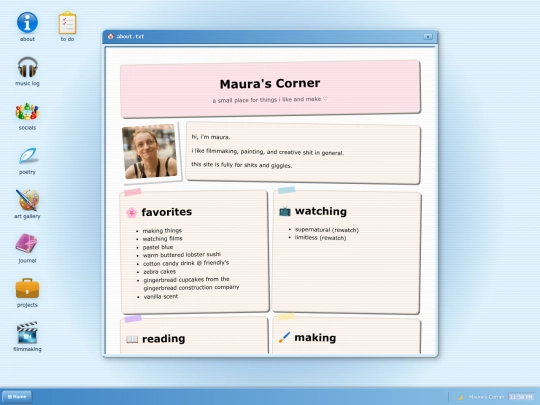Click the flower icon beside favorites
Image resolution: width=540 pixels, height=405 pixels.
pos(132,212)
